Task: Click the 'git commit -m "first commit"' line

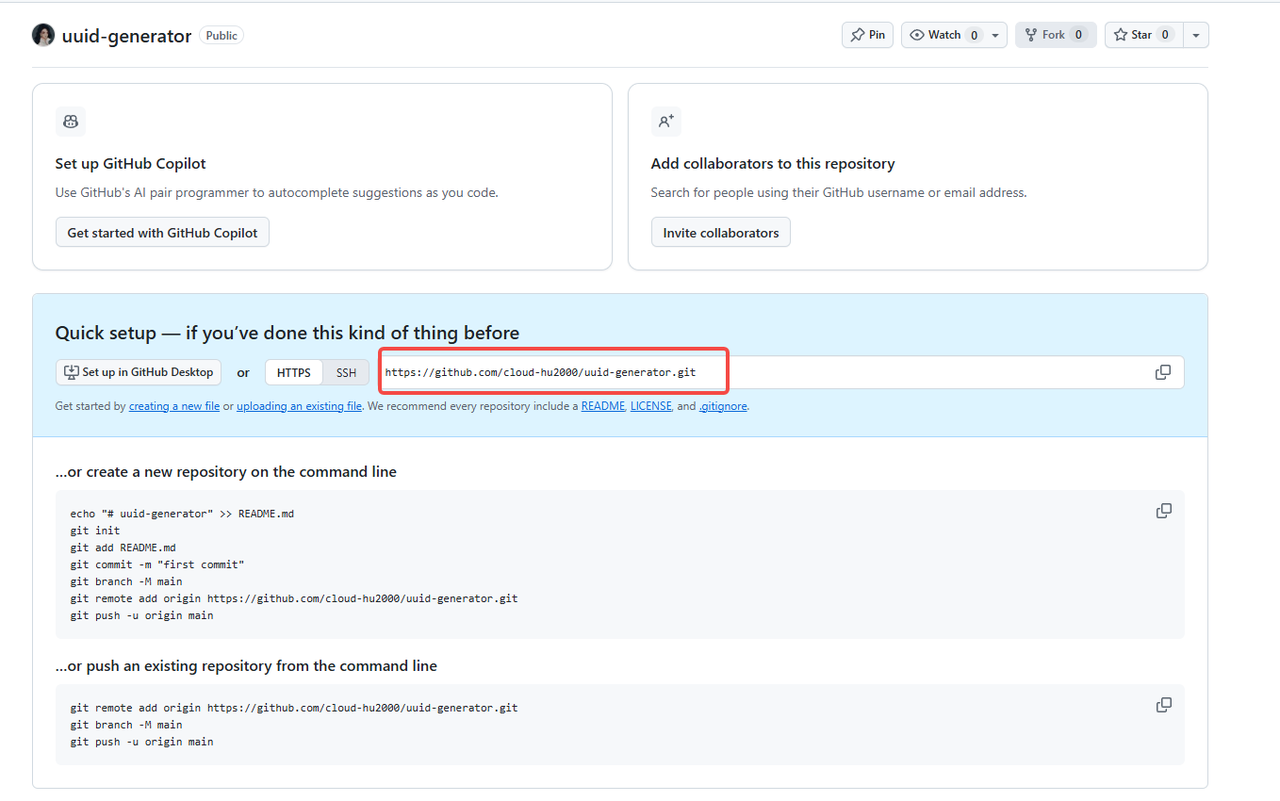Action: coord(157,565)
